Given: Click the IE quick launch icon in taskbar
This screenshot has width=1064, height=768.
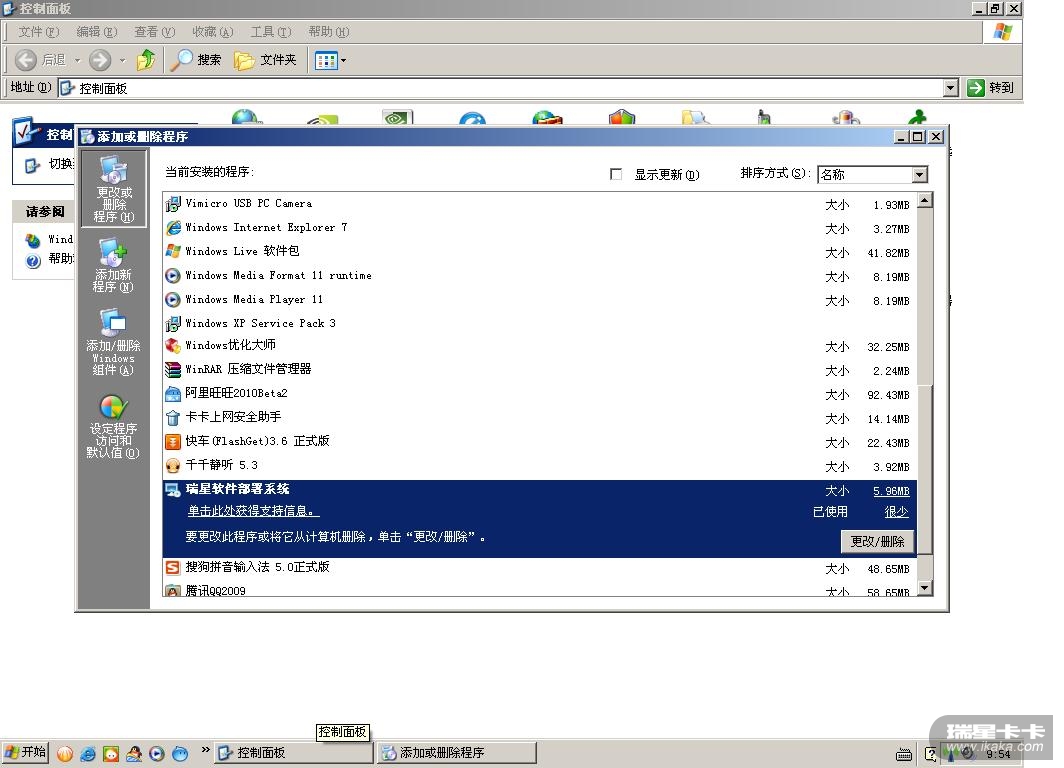Looking at the screenshot, I should pyautogui.click(x=88, y=754).
